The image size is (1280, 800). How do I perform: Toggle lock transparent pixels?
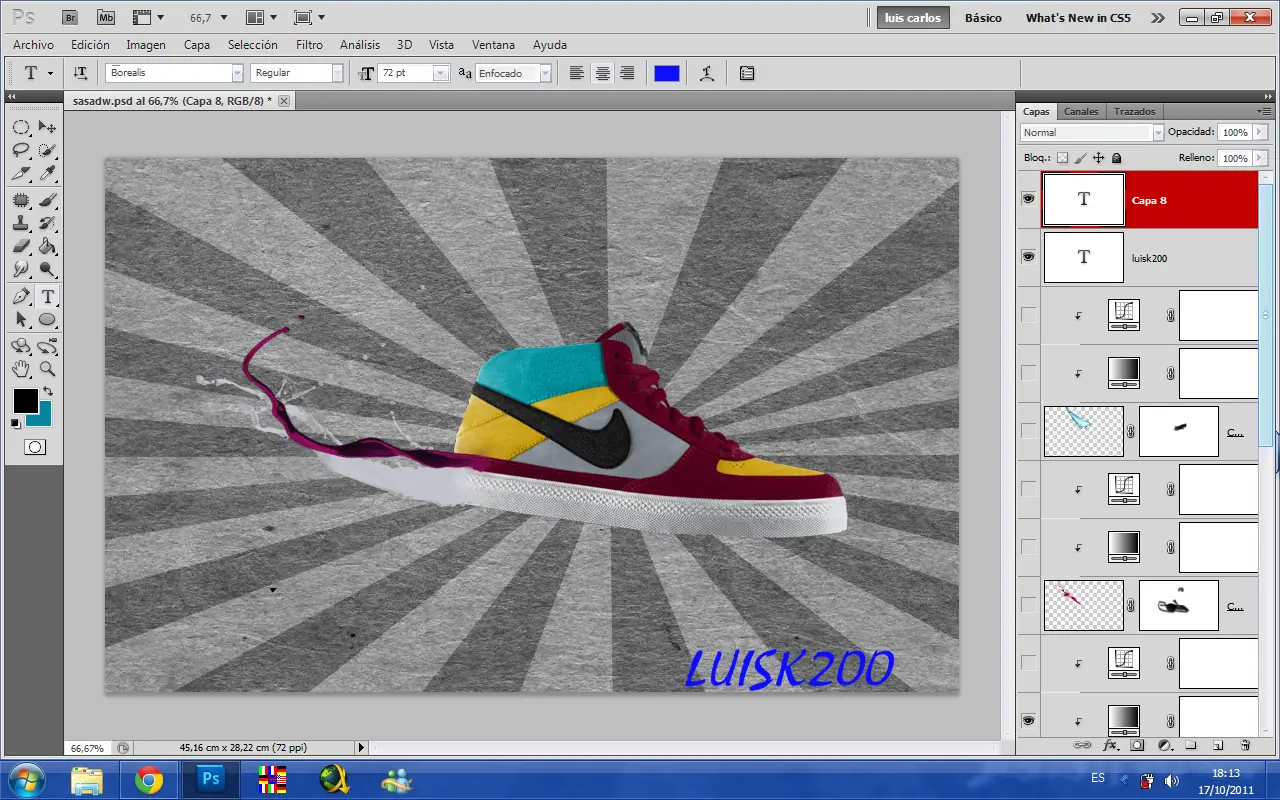pos(1062,158)
